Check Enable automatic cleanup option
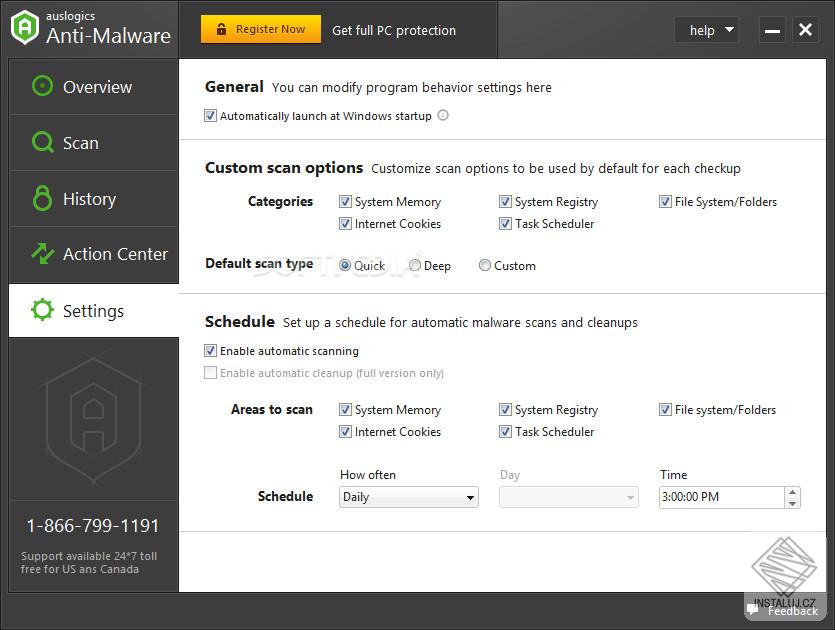The image size is (835, 630). pyautogui.click(x=210, y=372)
